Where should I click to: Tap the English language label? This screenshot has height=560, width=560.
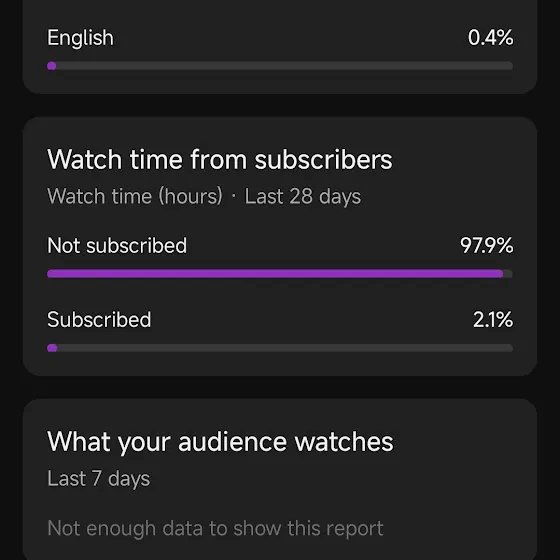click(x=80, y=38)
